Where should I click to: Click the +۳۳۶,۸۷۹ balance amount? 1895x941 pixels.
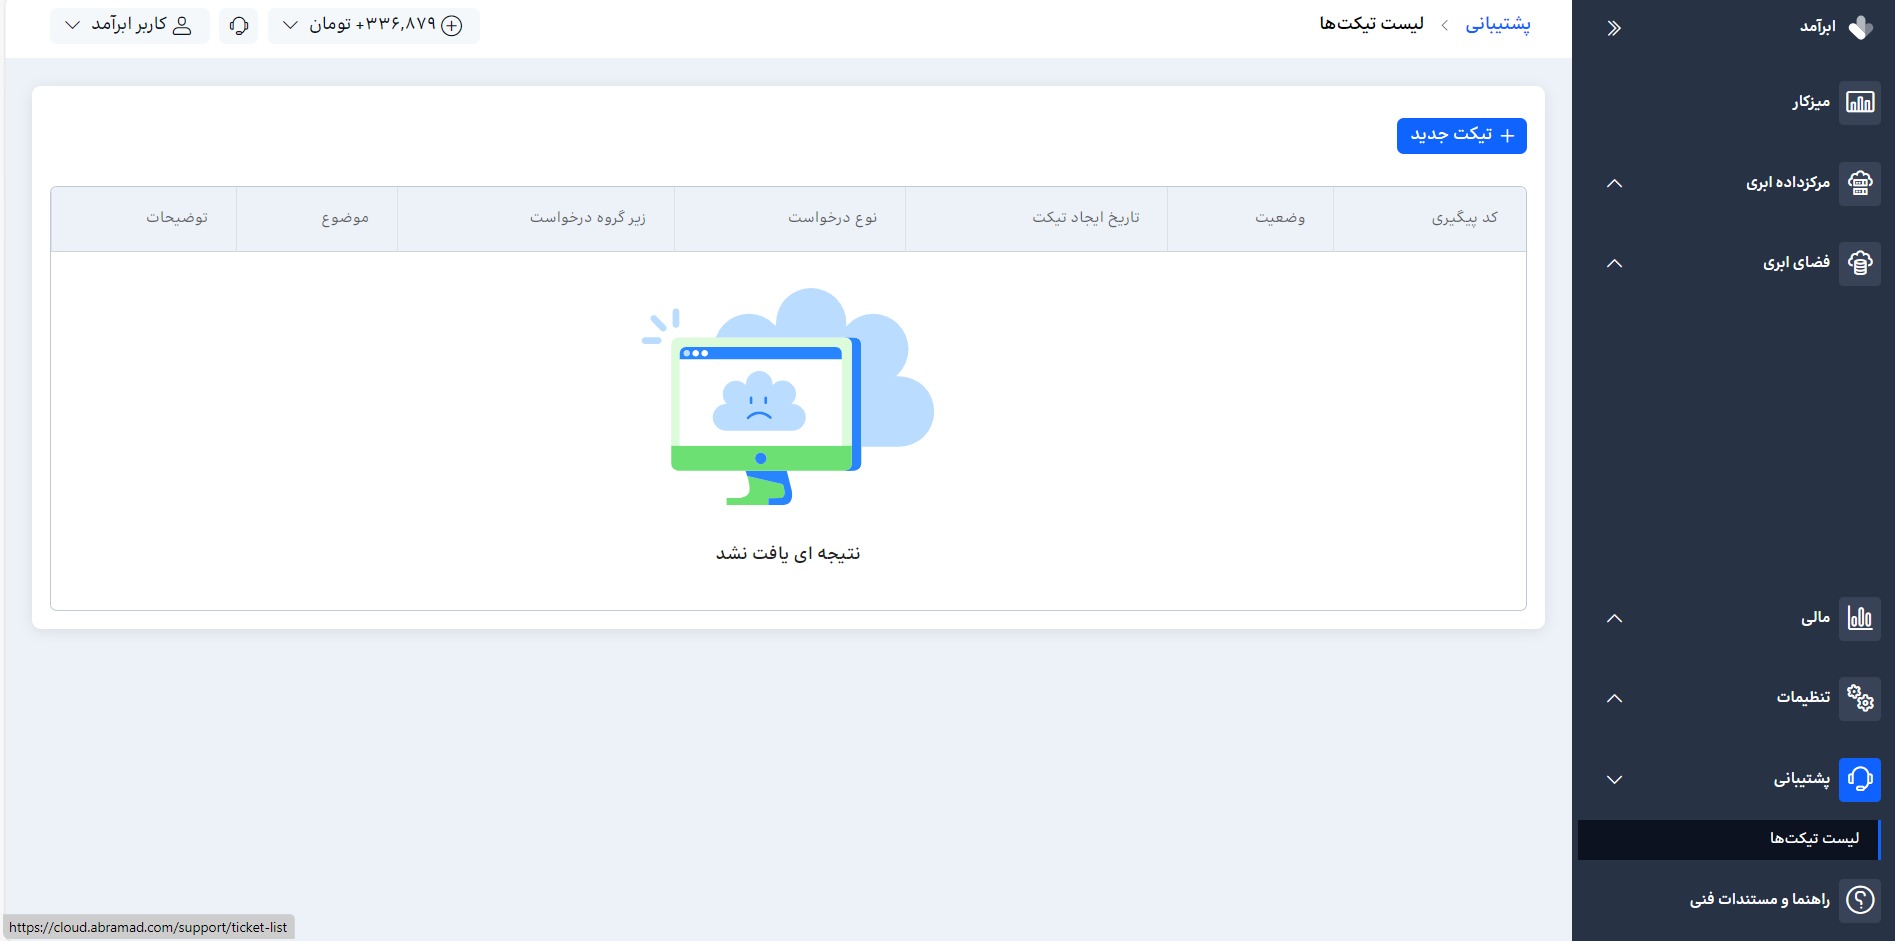(x=396, y=25)
